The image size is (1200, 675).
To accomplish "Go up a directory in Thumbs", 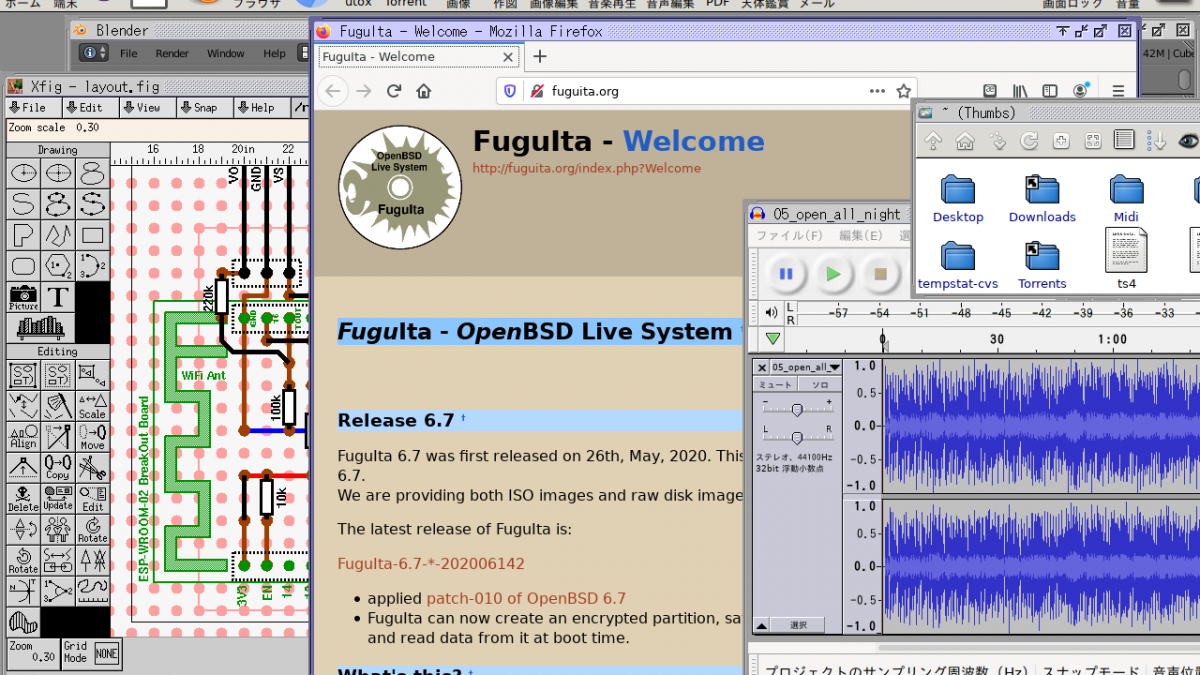I will coord(933,141).
